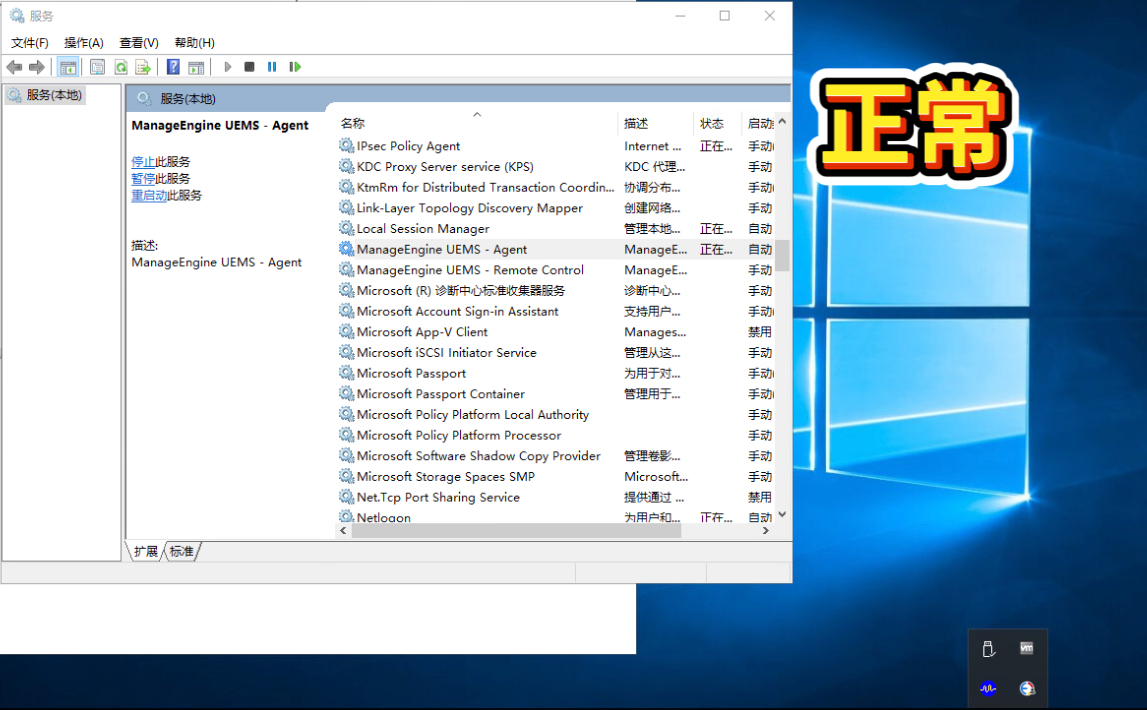Select Microsoft iSCSI Initiator Service
1147x710 pixels.
(x=446, y=352)
